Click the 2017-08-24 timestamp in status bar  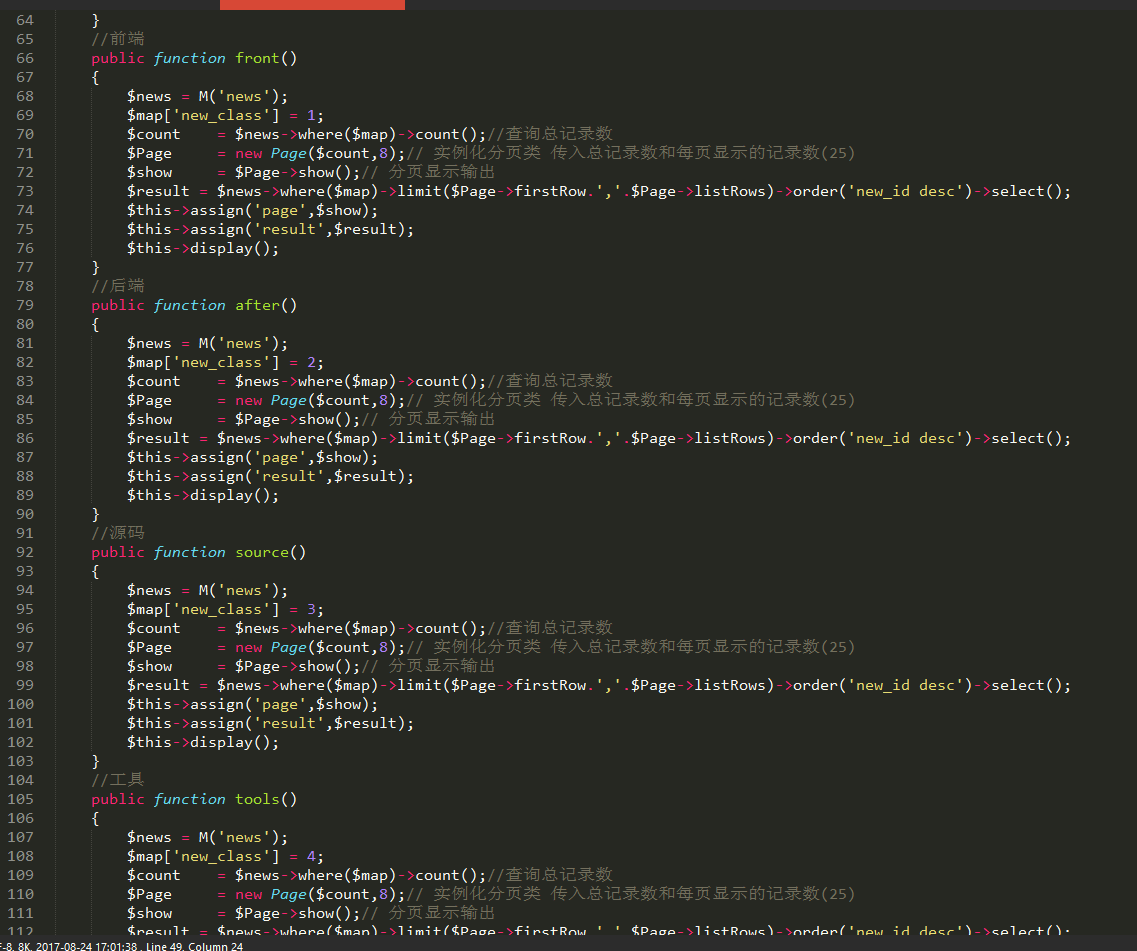(x=87, y=946)
